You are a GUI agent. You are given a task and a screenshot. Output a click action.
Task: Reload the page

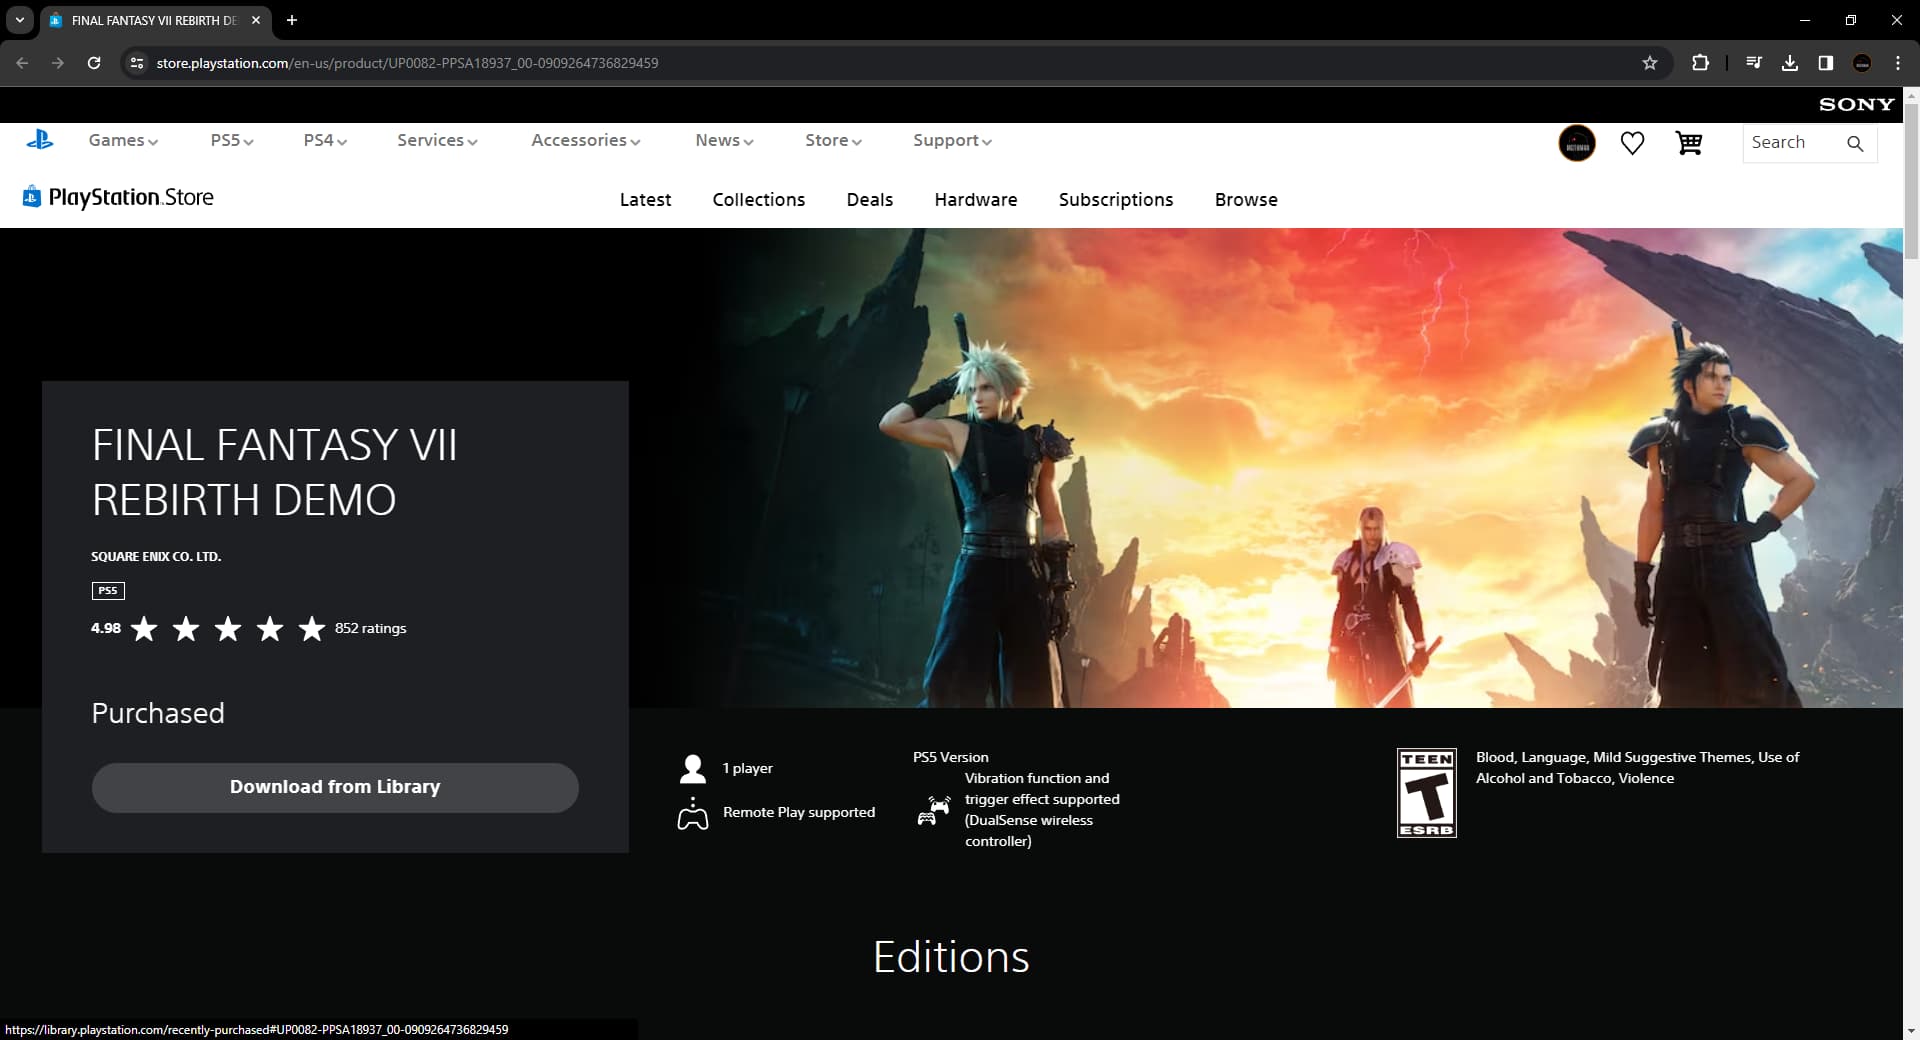(94, 63)
